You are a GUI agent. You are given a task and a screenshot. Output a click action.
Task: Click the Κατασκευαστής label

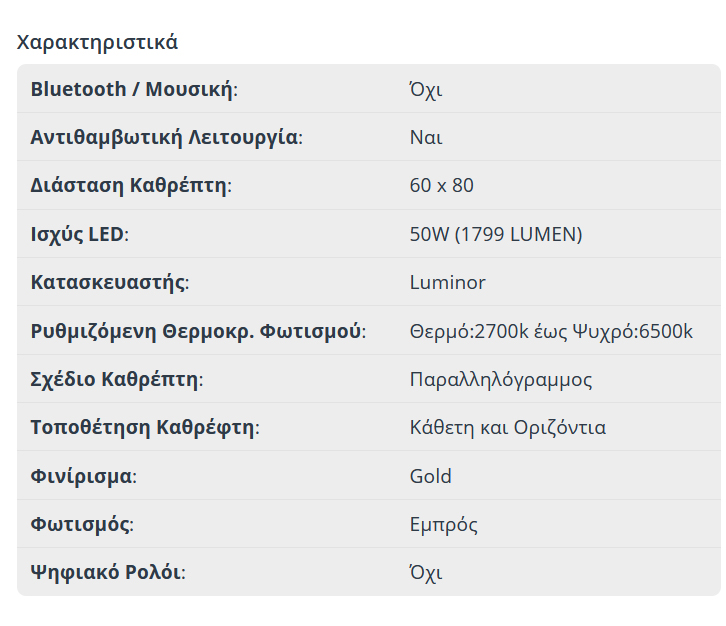110,282
